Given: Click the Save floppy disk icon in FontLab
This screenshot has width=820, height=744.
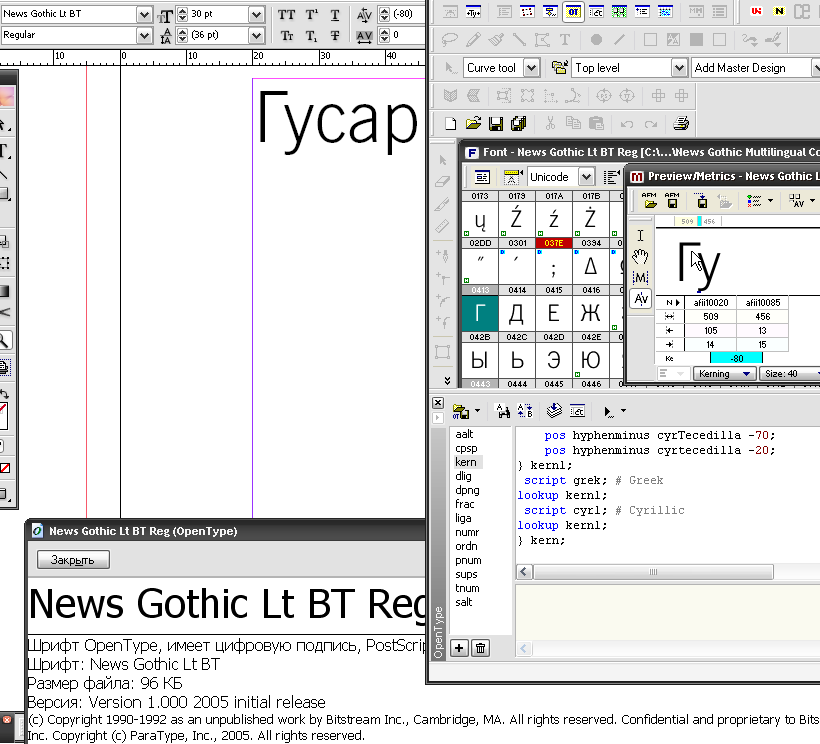Looking at the screenshot, I should 496,124.
